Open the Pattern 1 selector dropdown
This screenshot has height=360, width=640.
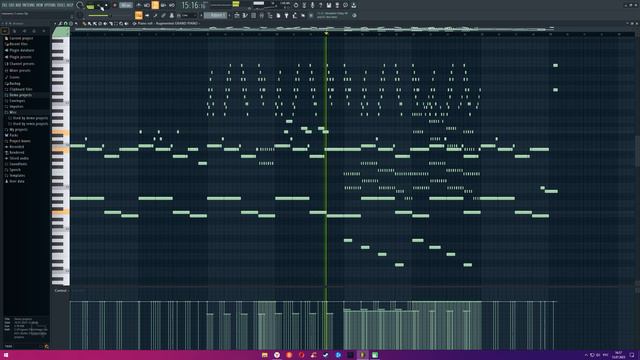[x=215, y=15]
